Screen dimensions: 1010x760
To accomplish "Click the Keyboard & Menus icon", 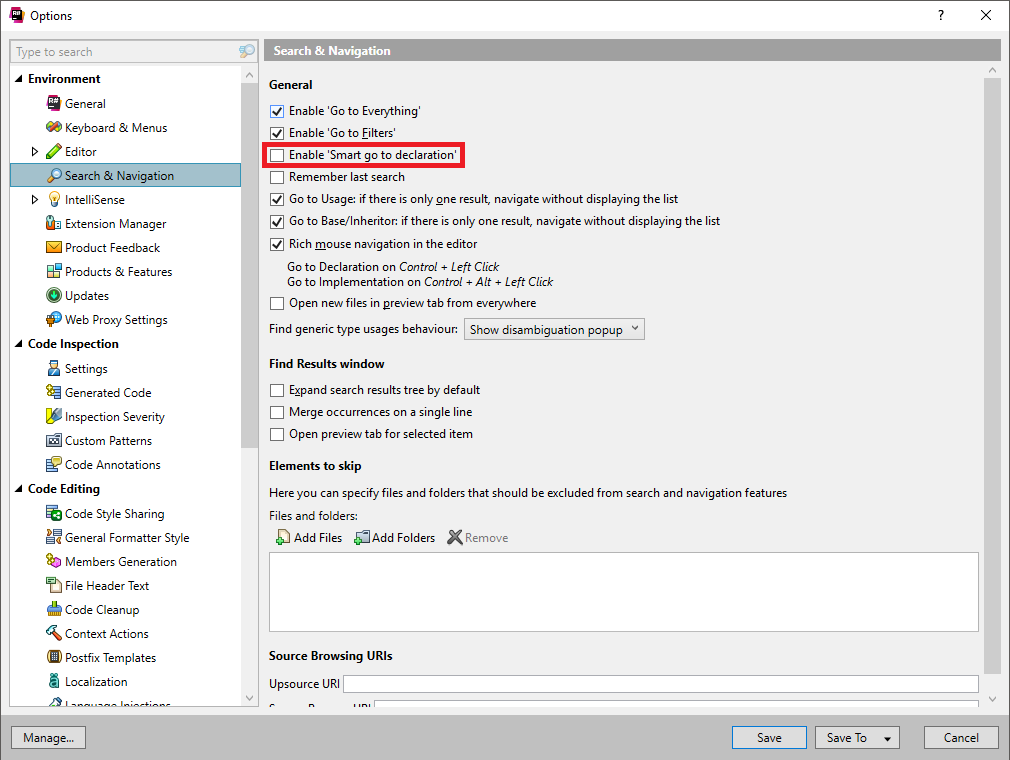I will point(54,127).
